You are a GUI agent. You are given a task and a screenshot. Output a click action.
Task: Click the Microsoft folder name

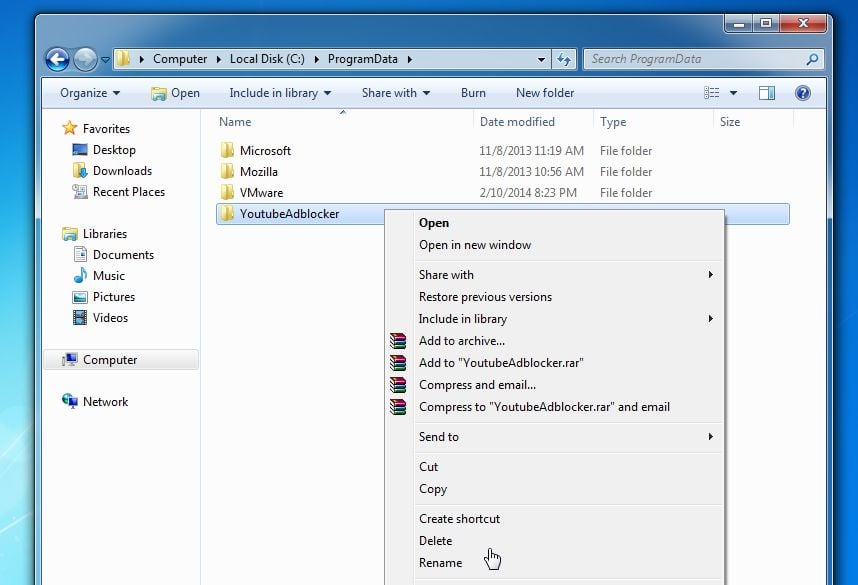point(265,150)
